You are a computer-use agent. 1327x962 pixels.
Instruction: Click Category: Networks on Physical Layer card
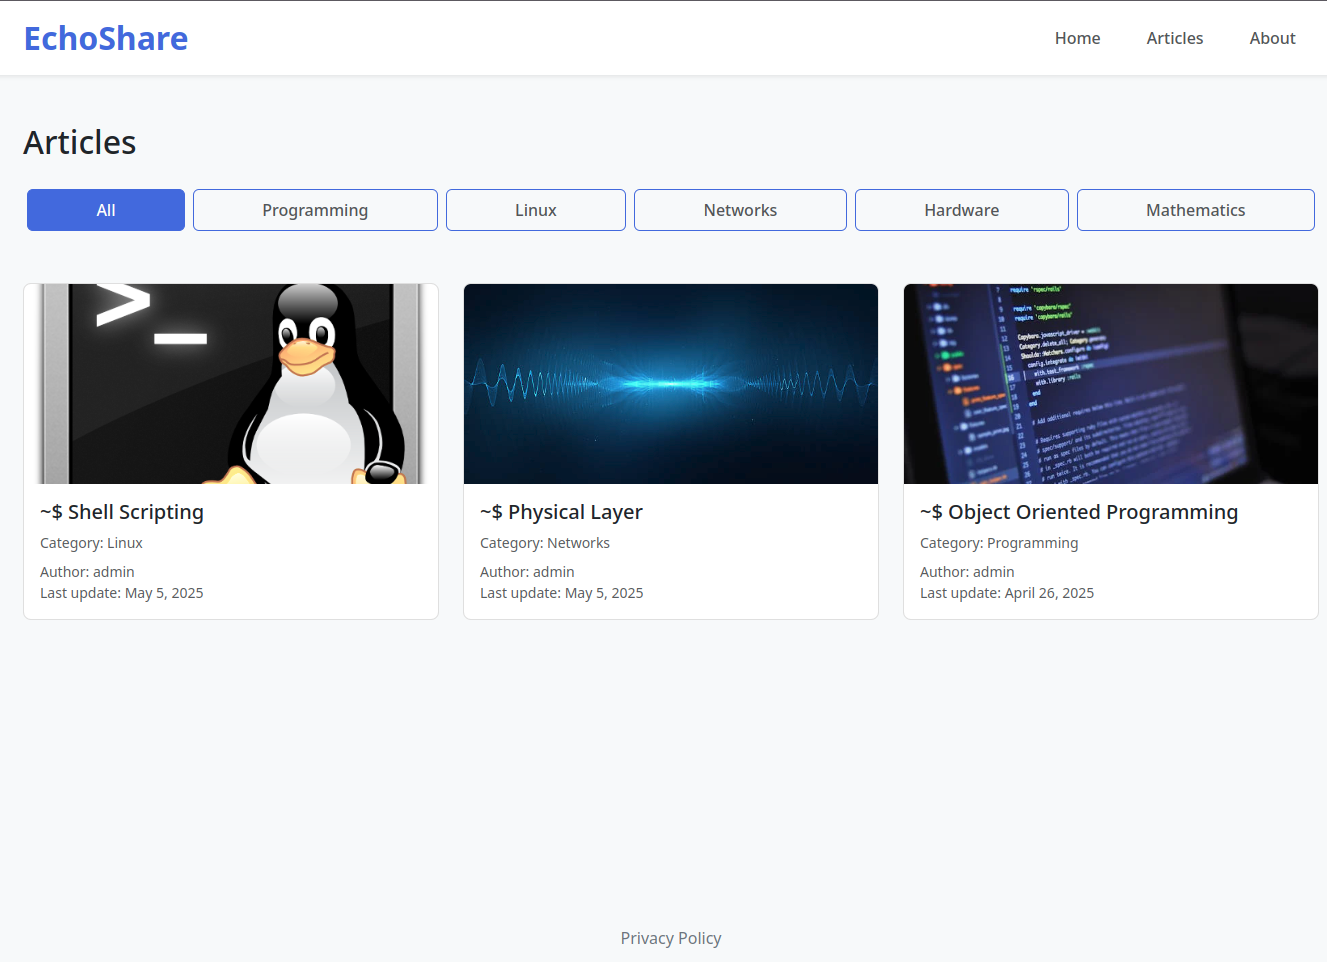point(545,543)
